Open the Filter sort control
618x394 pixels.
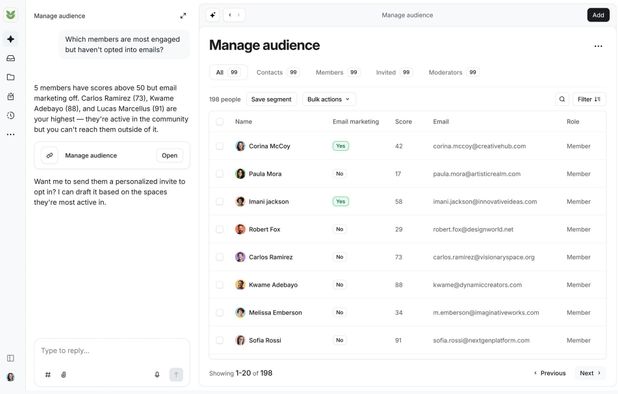589,99
